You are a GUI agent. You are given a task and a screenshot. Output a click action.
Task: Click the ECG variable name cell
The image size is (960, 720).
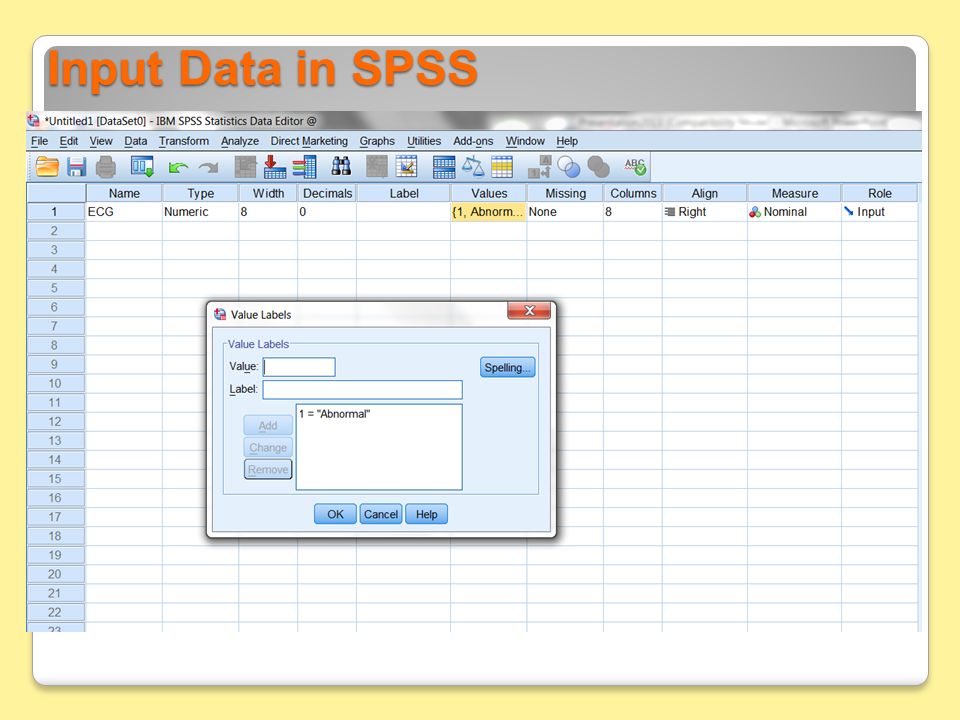[124, 212]
